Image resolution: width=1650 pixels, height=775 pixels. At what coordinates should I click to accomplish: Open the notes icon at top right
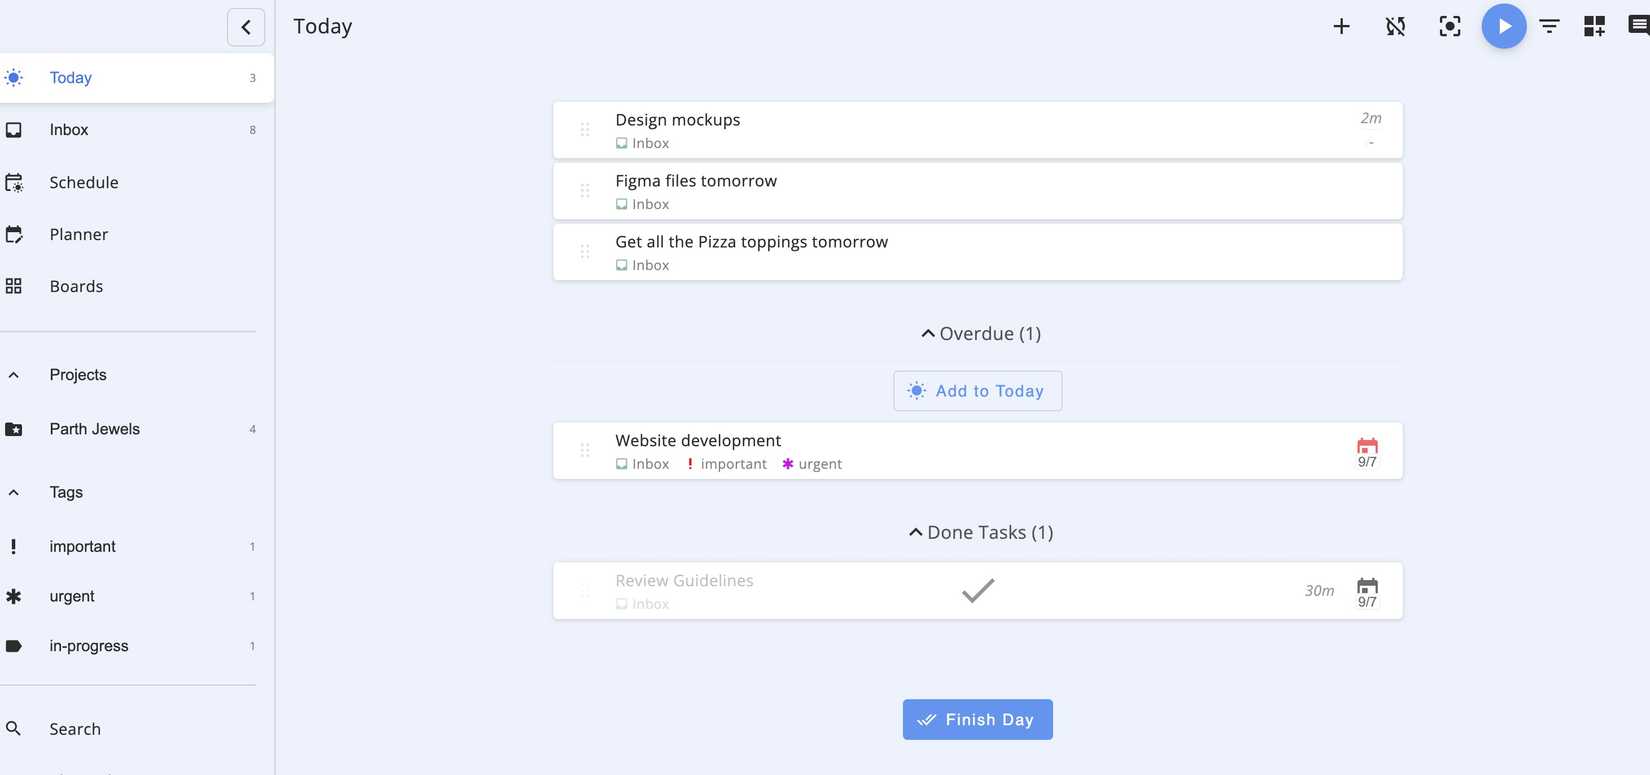(x=1638, y=27)
